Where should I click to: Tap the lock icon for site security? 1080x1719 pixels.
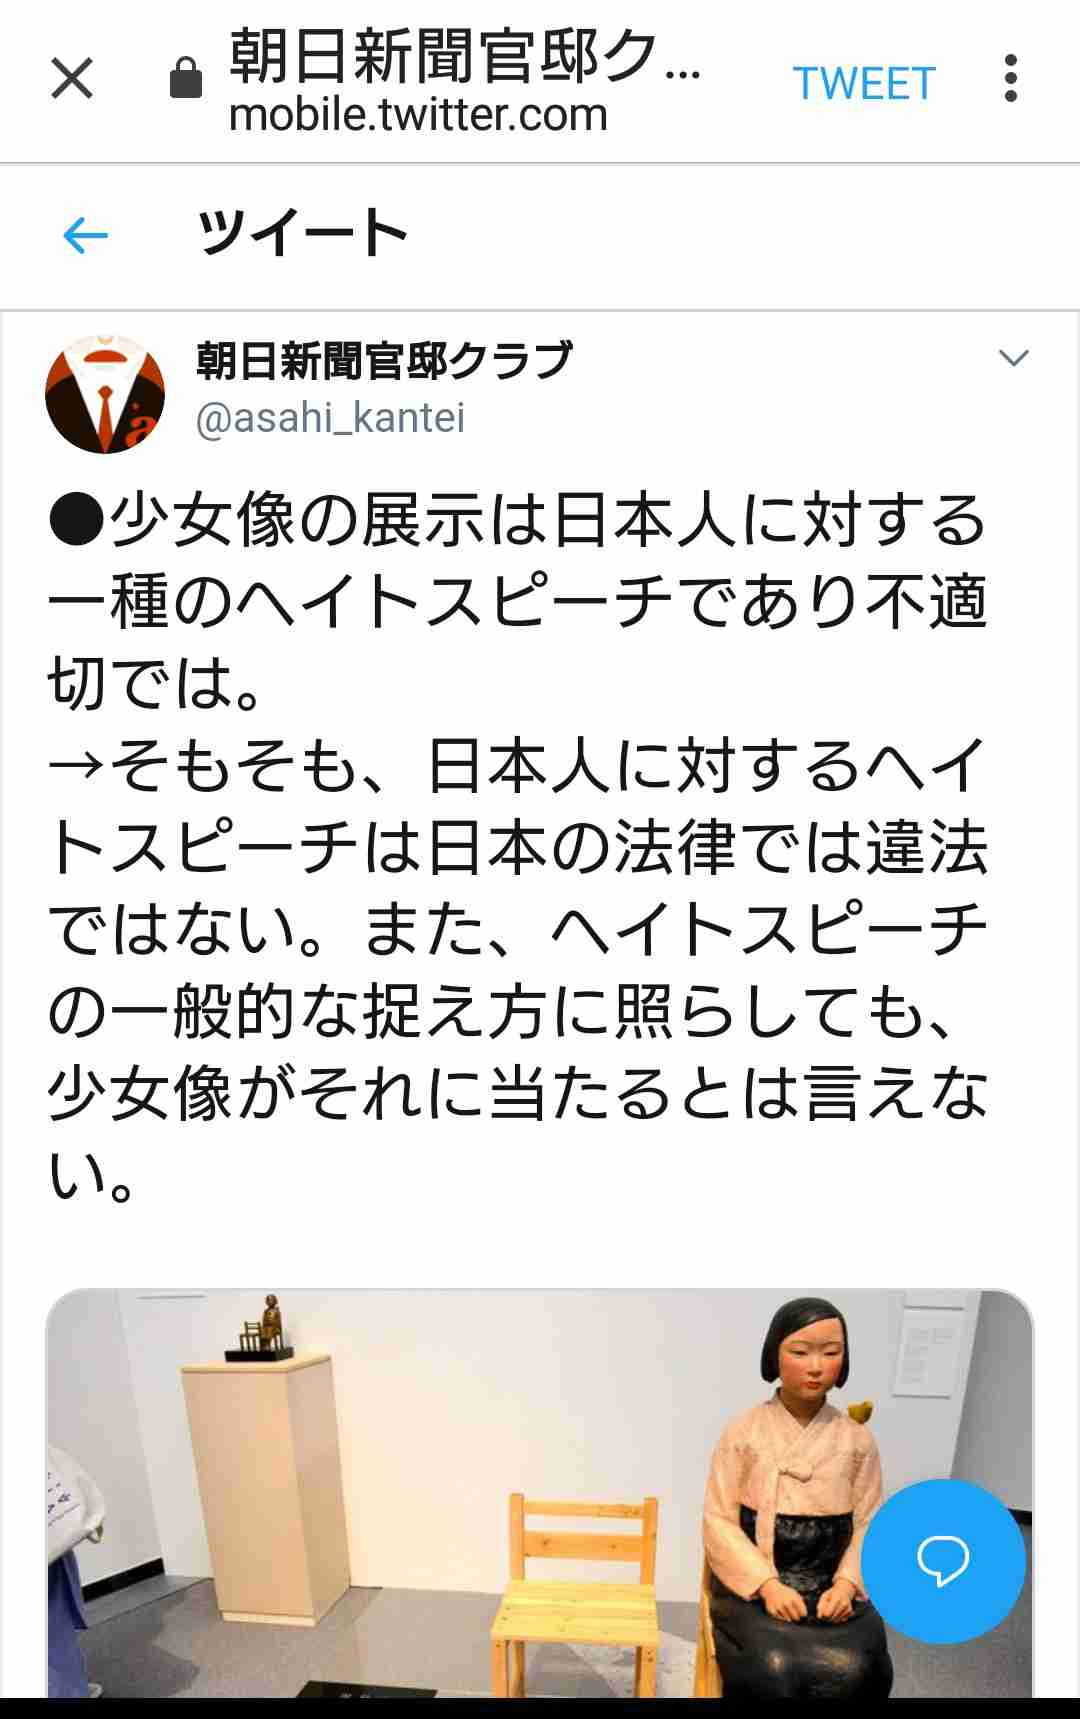(x=186, y=78)
